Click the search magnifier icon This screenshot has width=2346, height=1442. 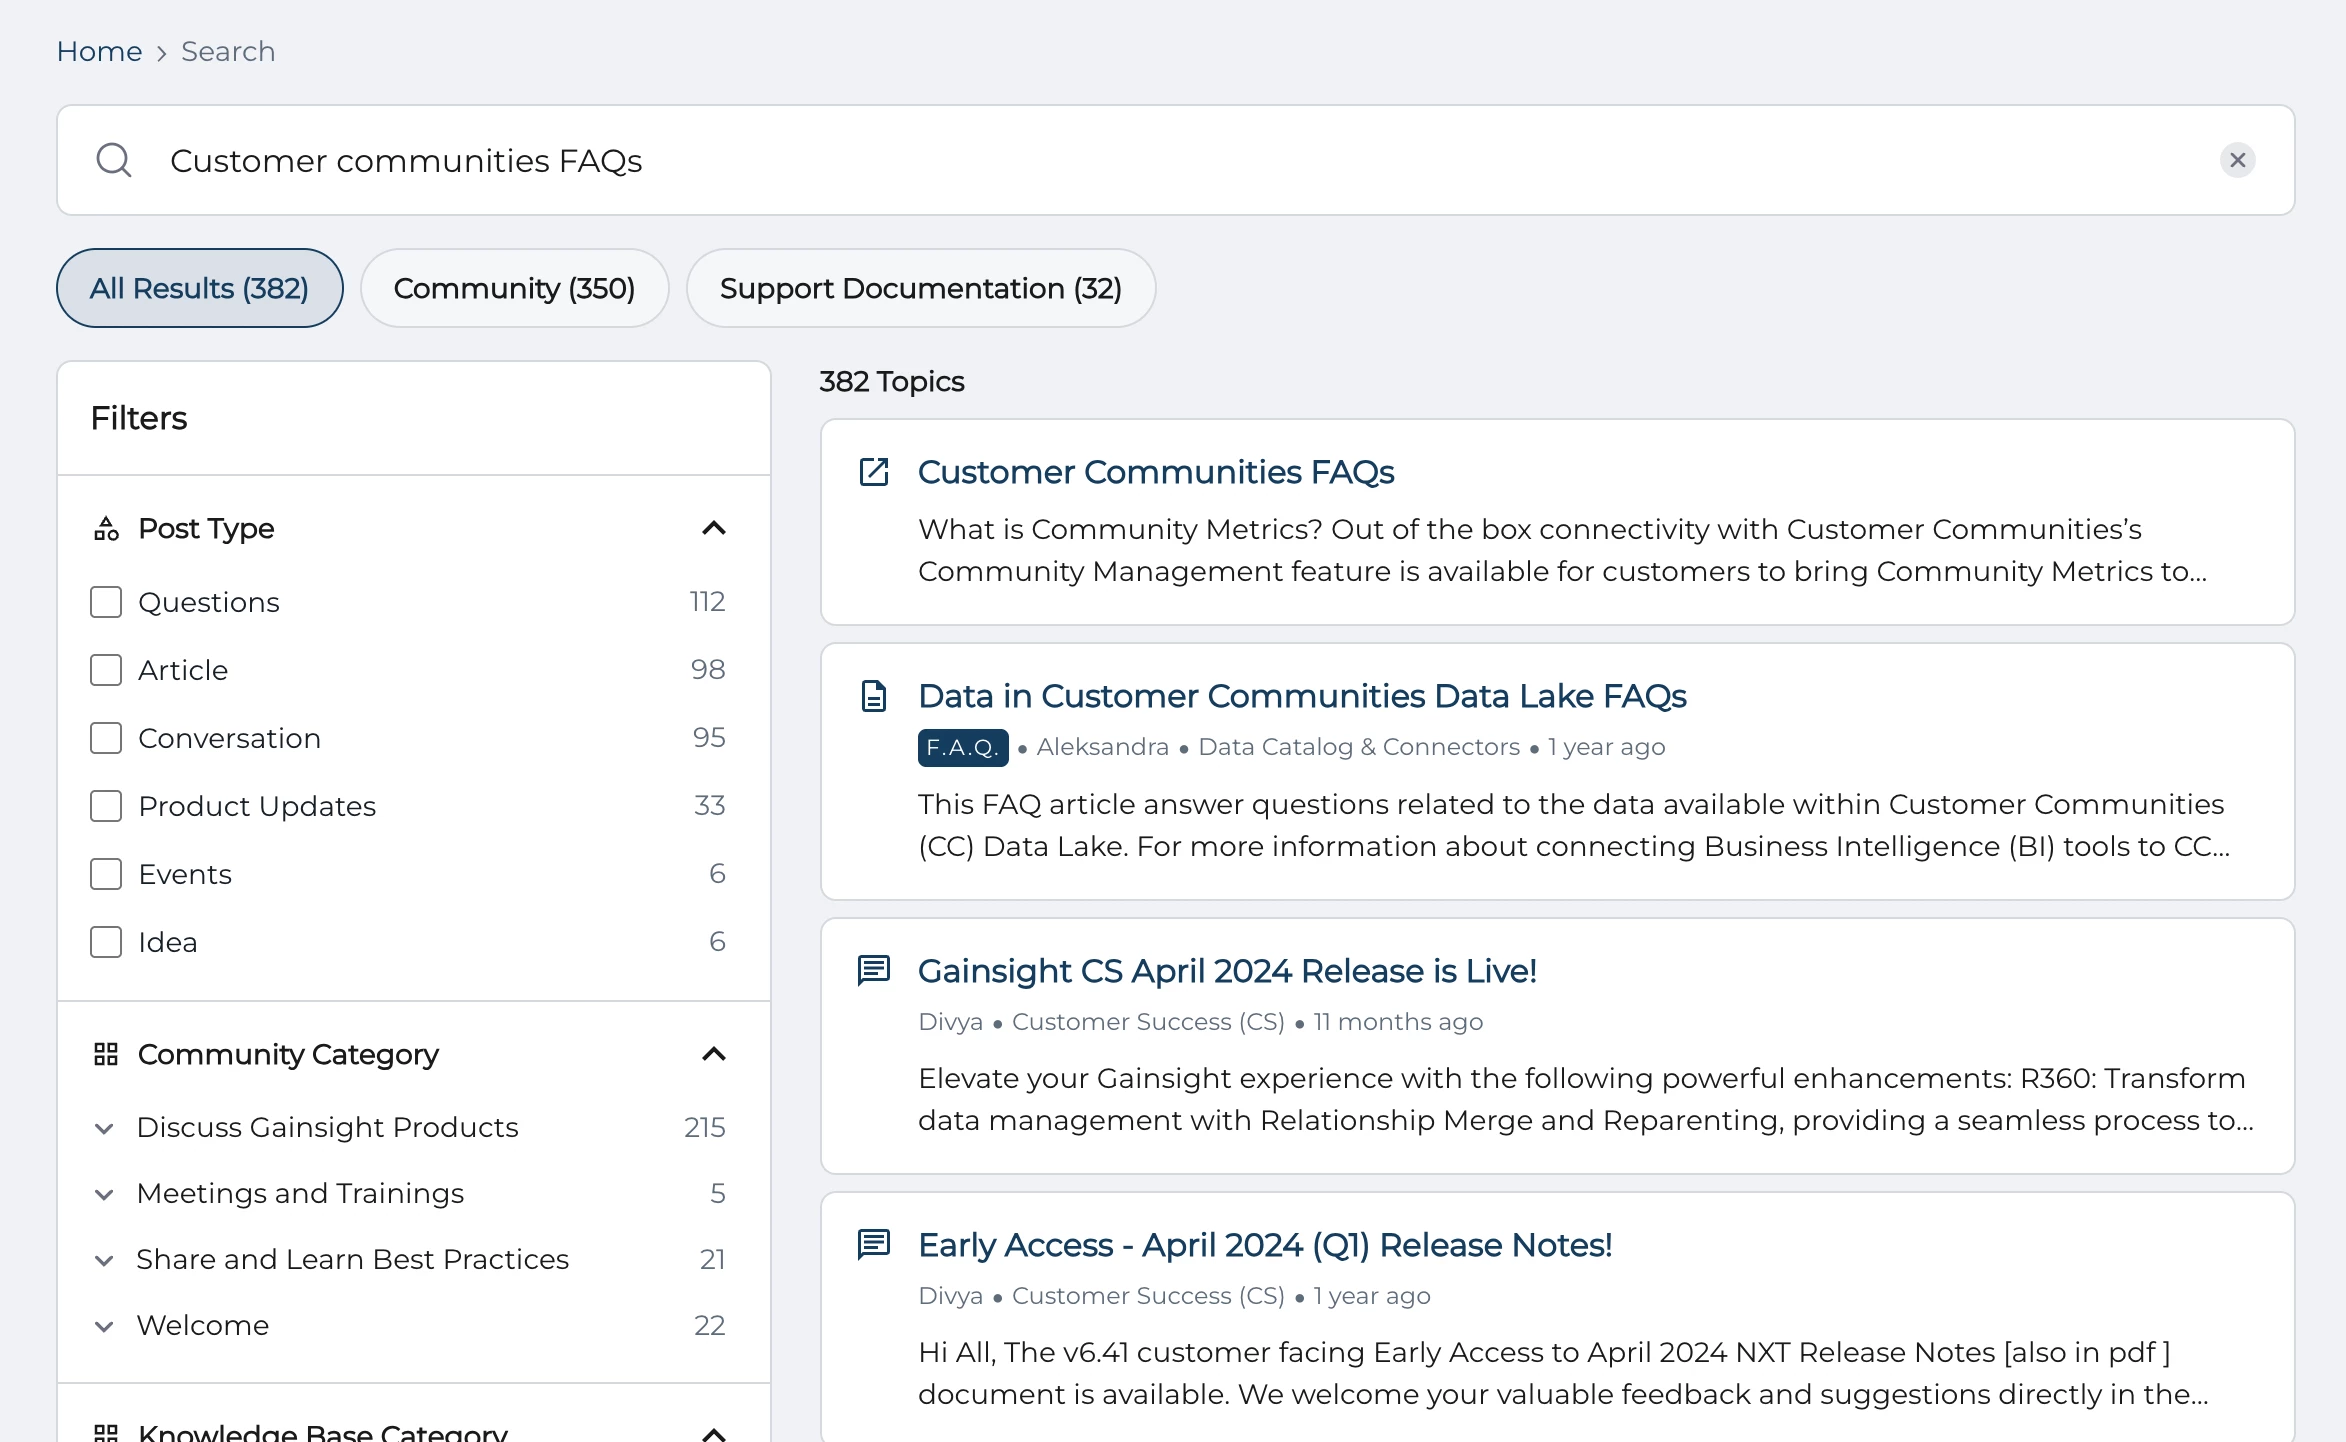pos(114,160)
